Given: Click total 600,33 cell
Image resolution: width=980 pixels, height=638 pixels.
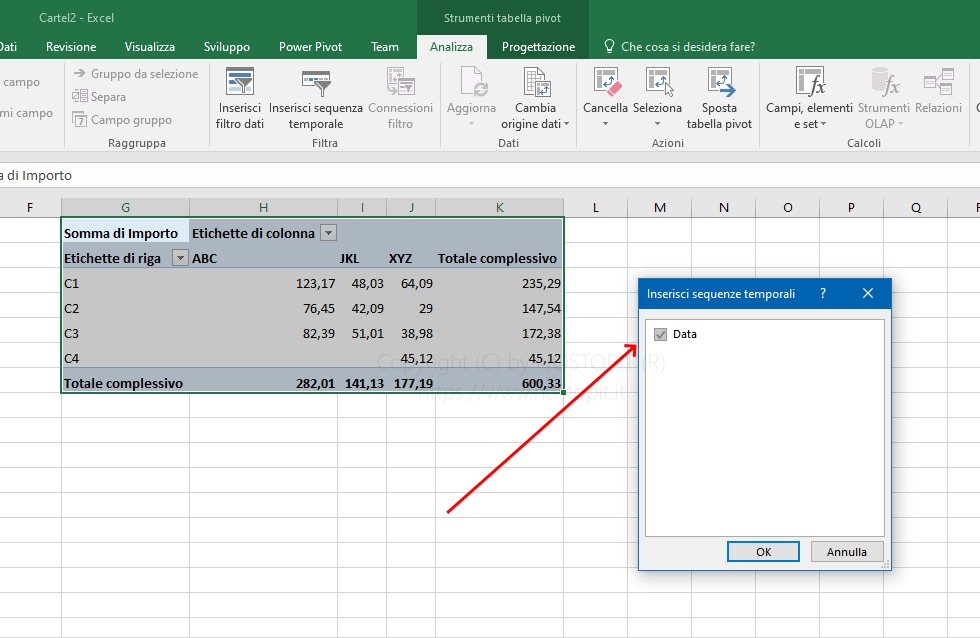Looking at the screenshot, I should pyautogui.click(x=499, y=383).
